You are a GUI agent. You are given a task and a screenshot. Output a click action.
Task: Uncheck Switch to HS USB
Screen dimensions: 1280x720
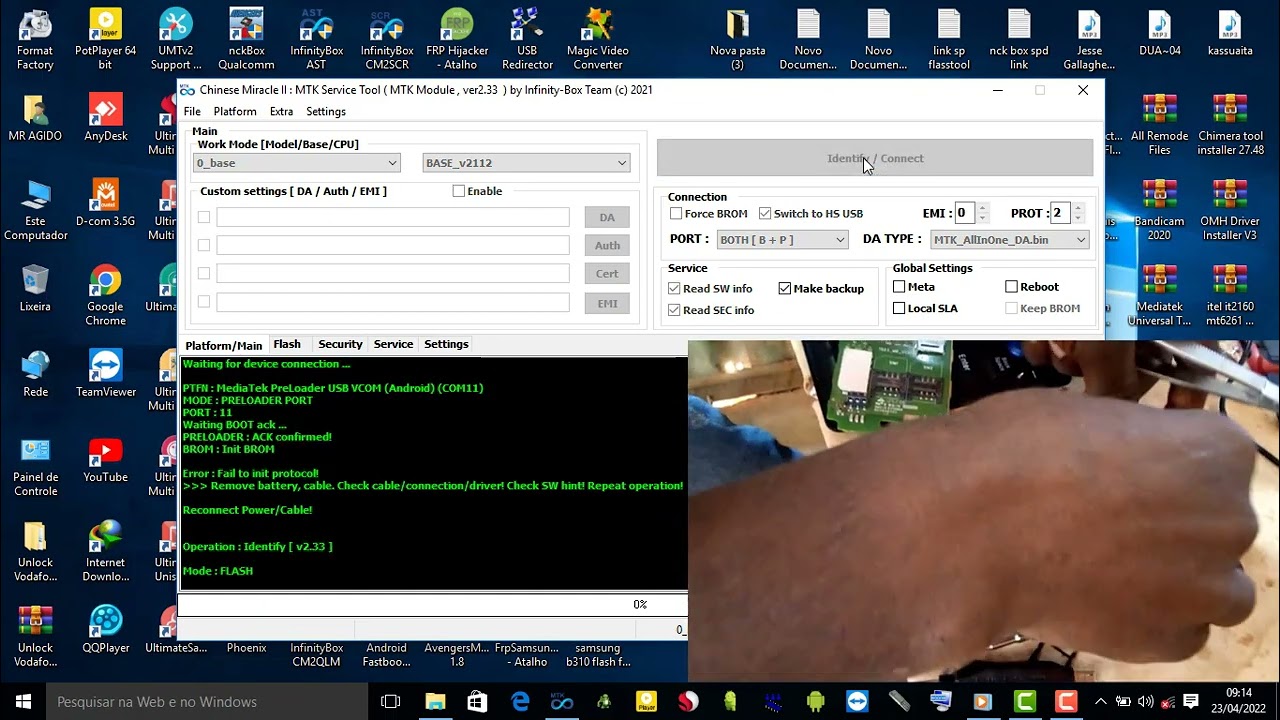click(765, 214)
